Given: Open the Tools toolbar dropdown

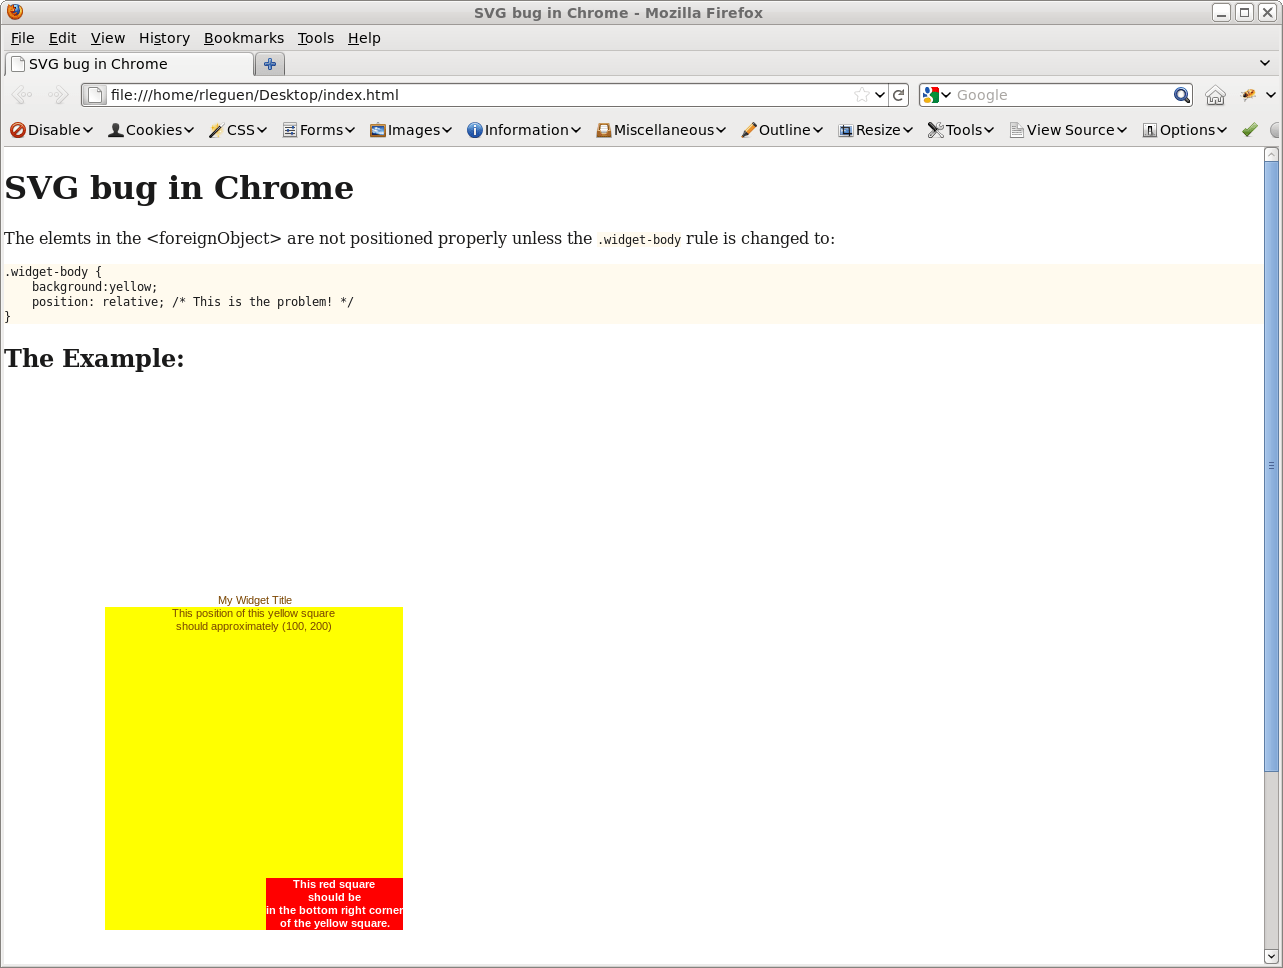Looking at the screenshot, I should (961, 130).
